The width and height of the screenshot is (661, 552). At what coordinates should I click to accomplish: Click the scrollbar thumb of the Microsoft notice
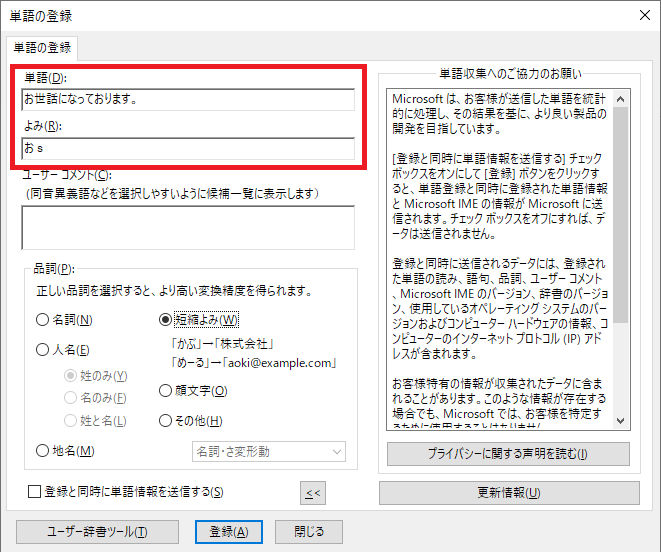click(x=621, y=215)
